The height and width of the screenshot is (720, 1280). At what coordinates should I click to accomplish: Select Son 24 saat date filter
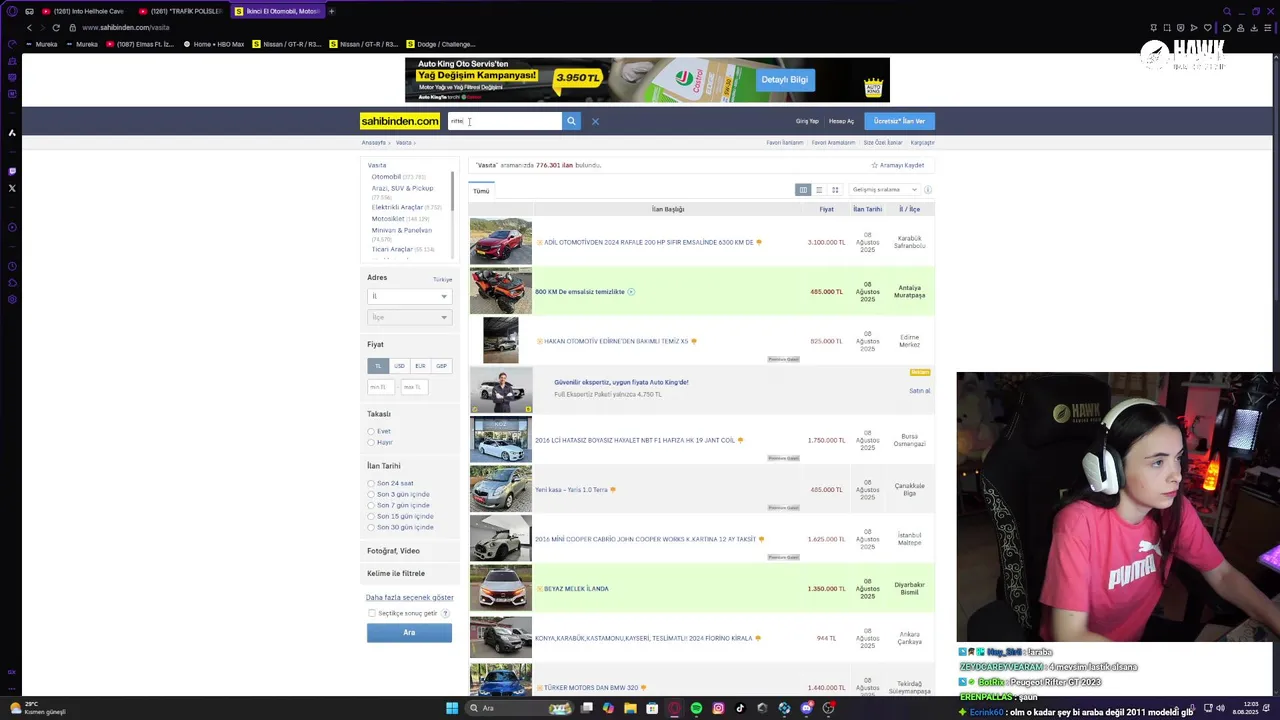pyautogui.click(x=371, y=483)
